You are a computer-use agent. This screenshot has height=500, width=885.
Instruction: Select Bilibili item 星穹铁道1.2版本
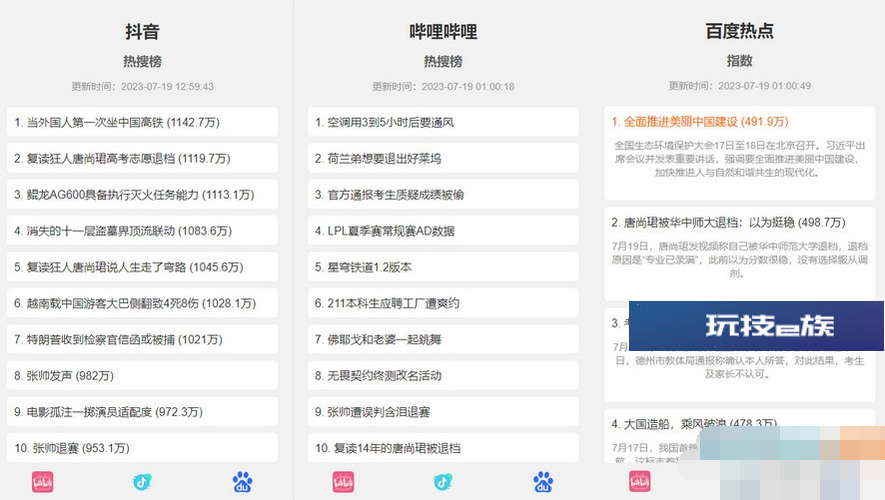[443, 266]
